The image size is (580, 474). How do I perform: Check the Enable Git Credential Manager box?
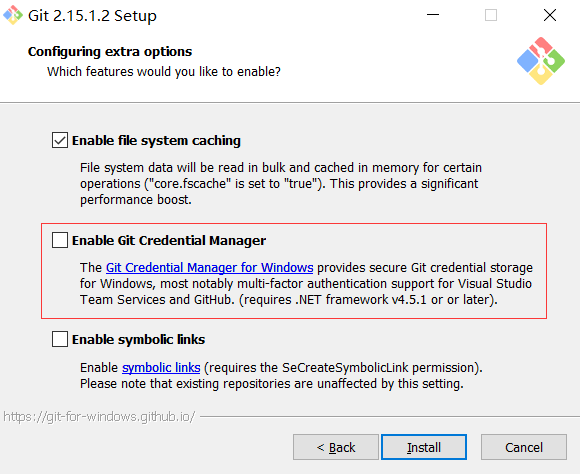(60, 240)
